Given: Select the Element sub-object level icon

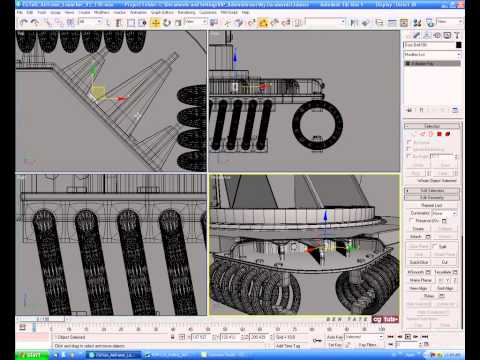Looking at the screenshot, I should click(448, 134).
